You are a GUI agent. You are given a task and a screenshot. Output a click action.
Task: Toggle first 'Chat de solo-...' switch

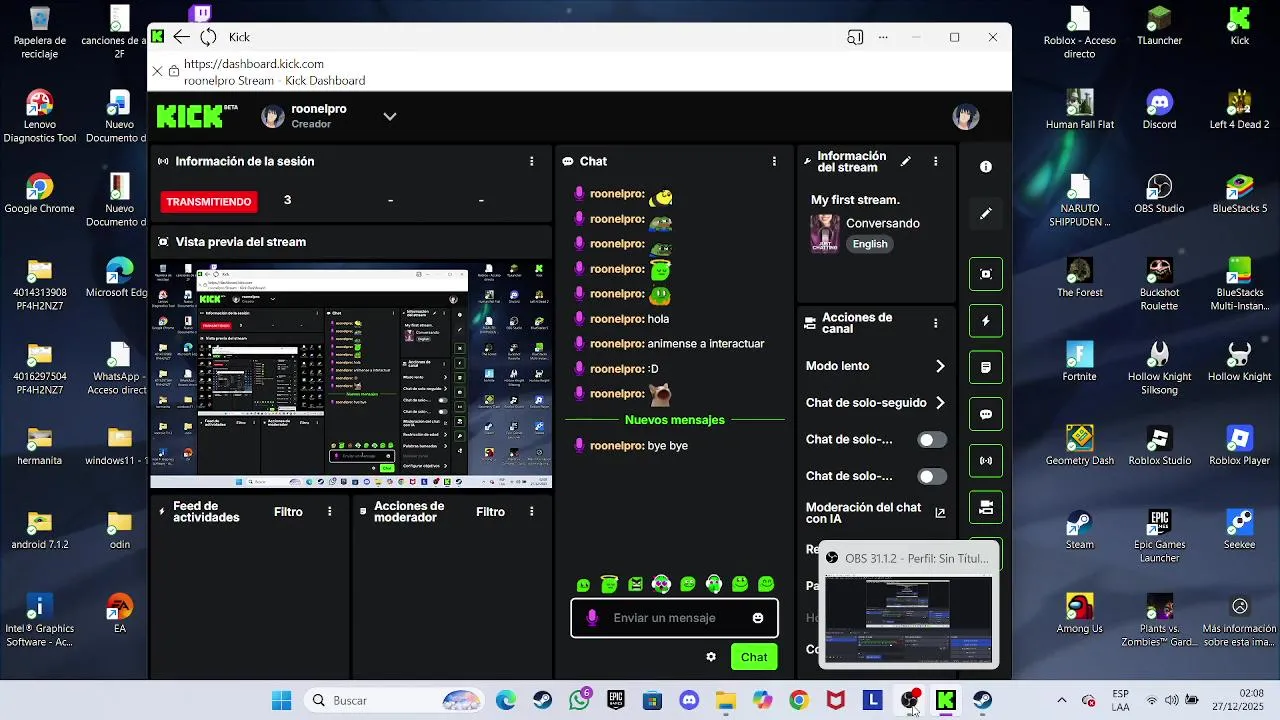coord(932,440)
